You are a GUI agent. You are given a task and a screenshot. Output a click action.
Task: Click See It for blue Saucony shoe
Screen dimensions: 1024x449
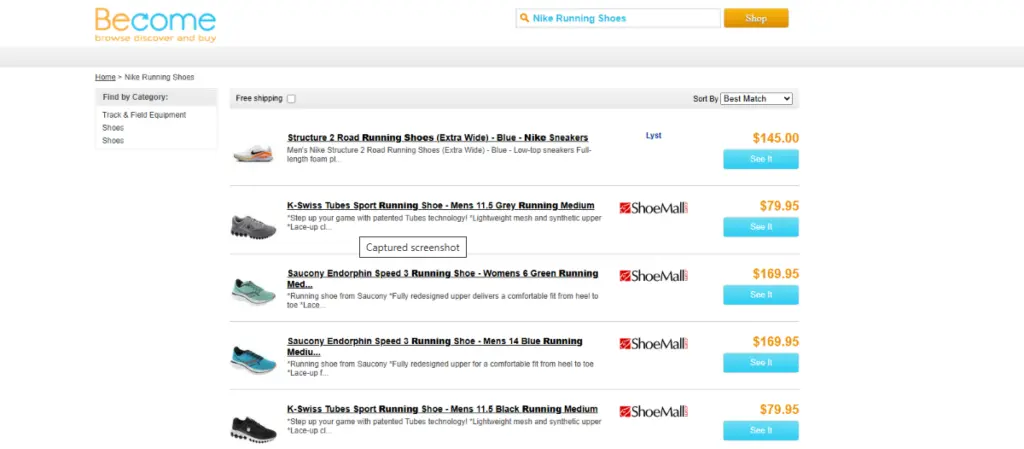point(761,363)
